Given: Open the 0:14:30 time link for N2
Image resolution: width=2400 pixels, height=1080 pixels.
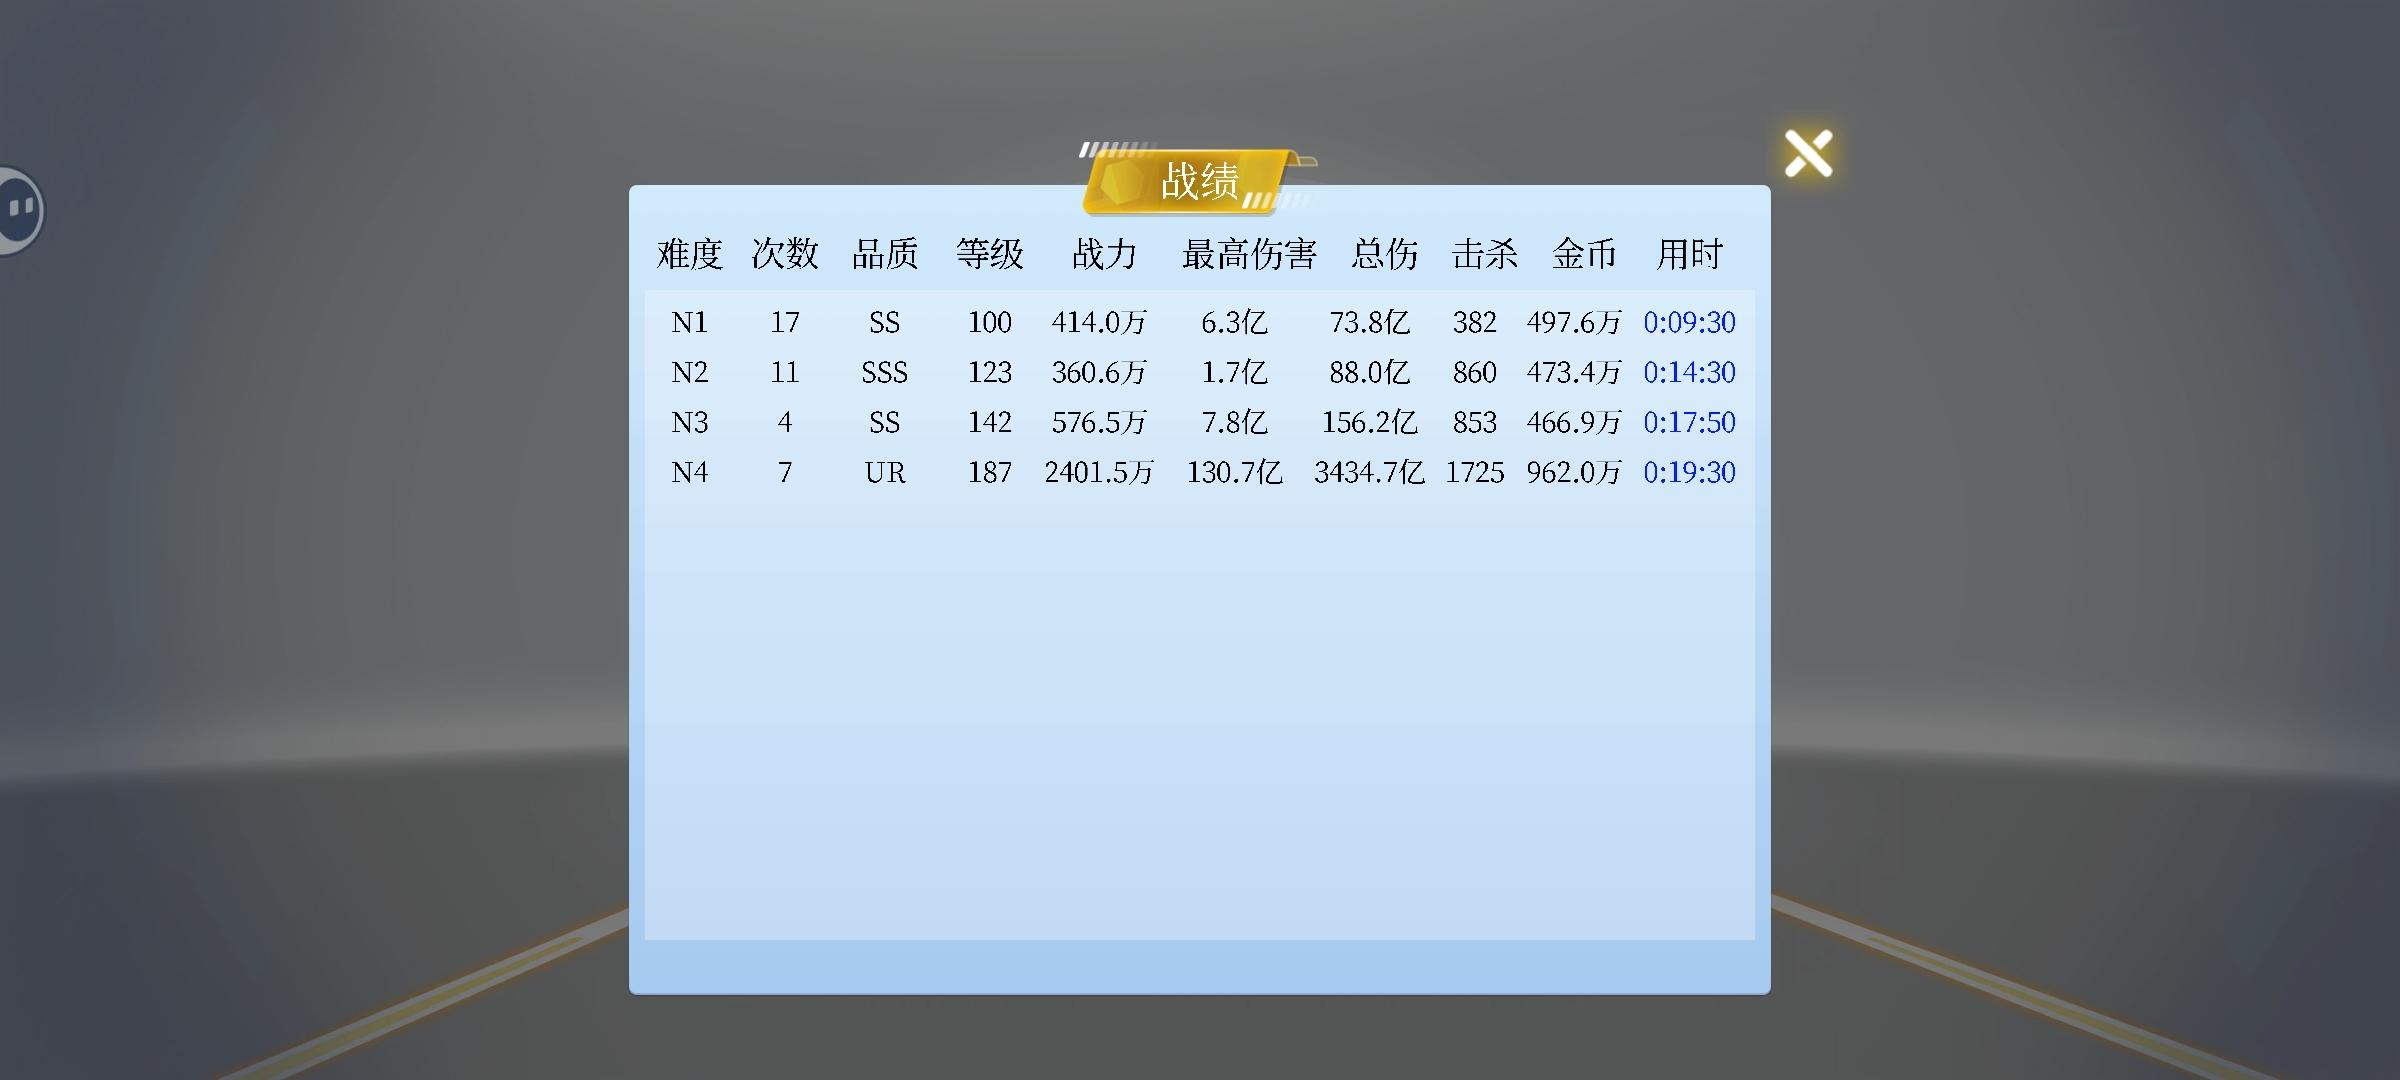Looking at the screenshot, I should [1689, 372].
